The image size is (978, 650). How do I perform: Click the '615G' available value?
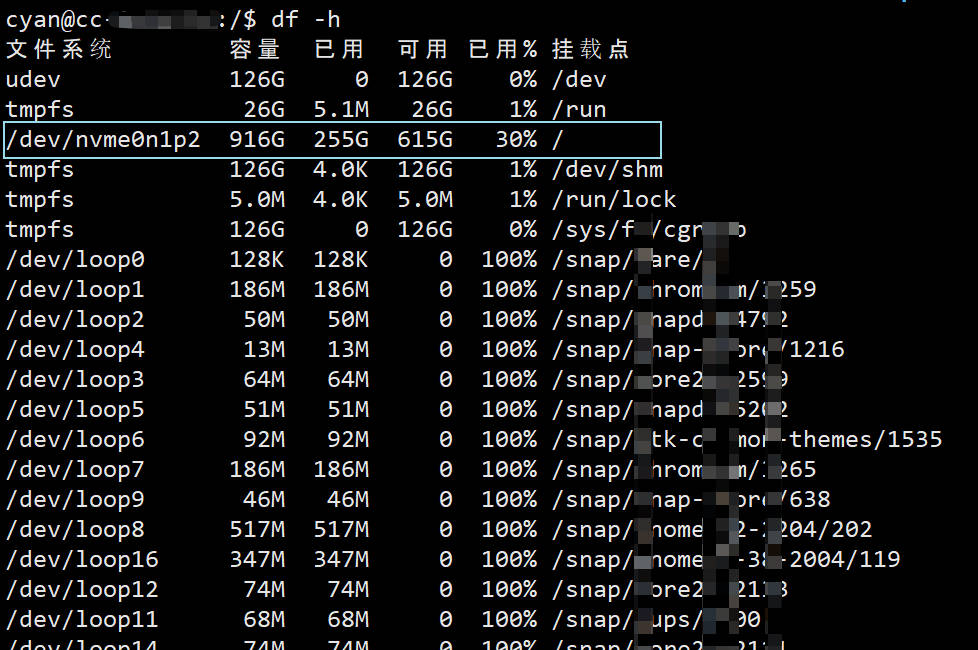(x=425, y=140)
